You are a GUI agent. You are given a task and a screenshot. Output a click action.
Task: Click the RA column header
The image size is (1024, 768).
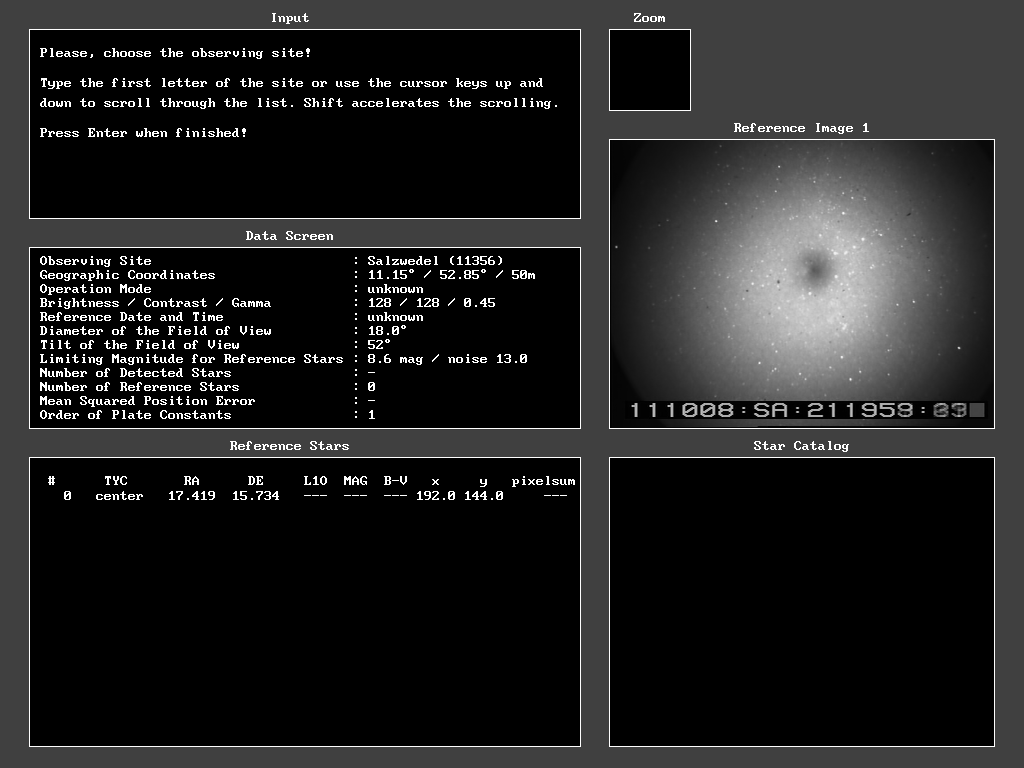coord(191,481)
